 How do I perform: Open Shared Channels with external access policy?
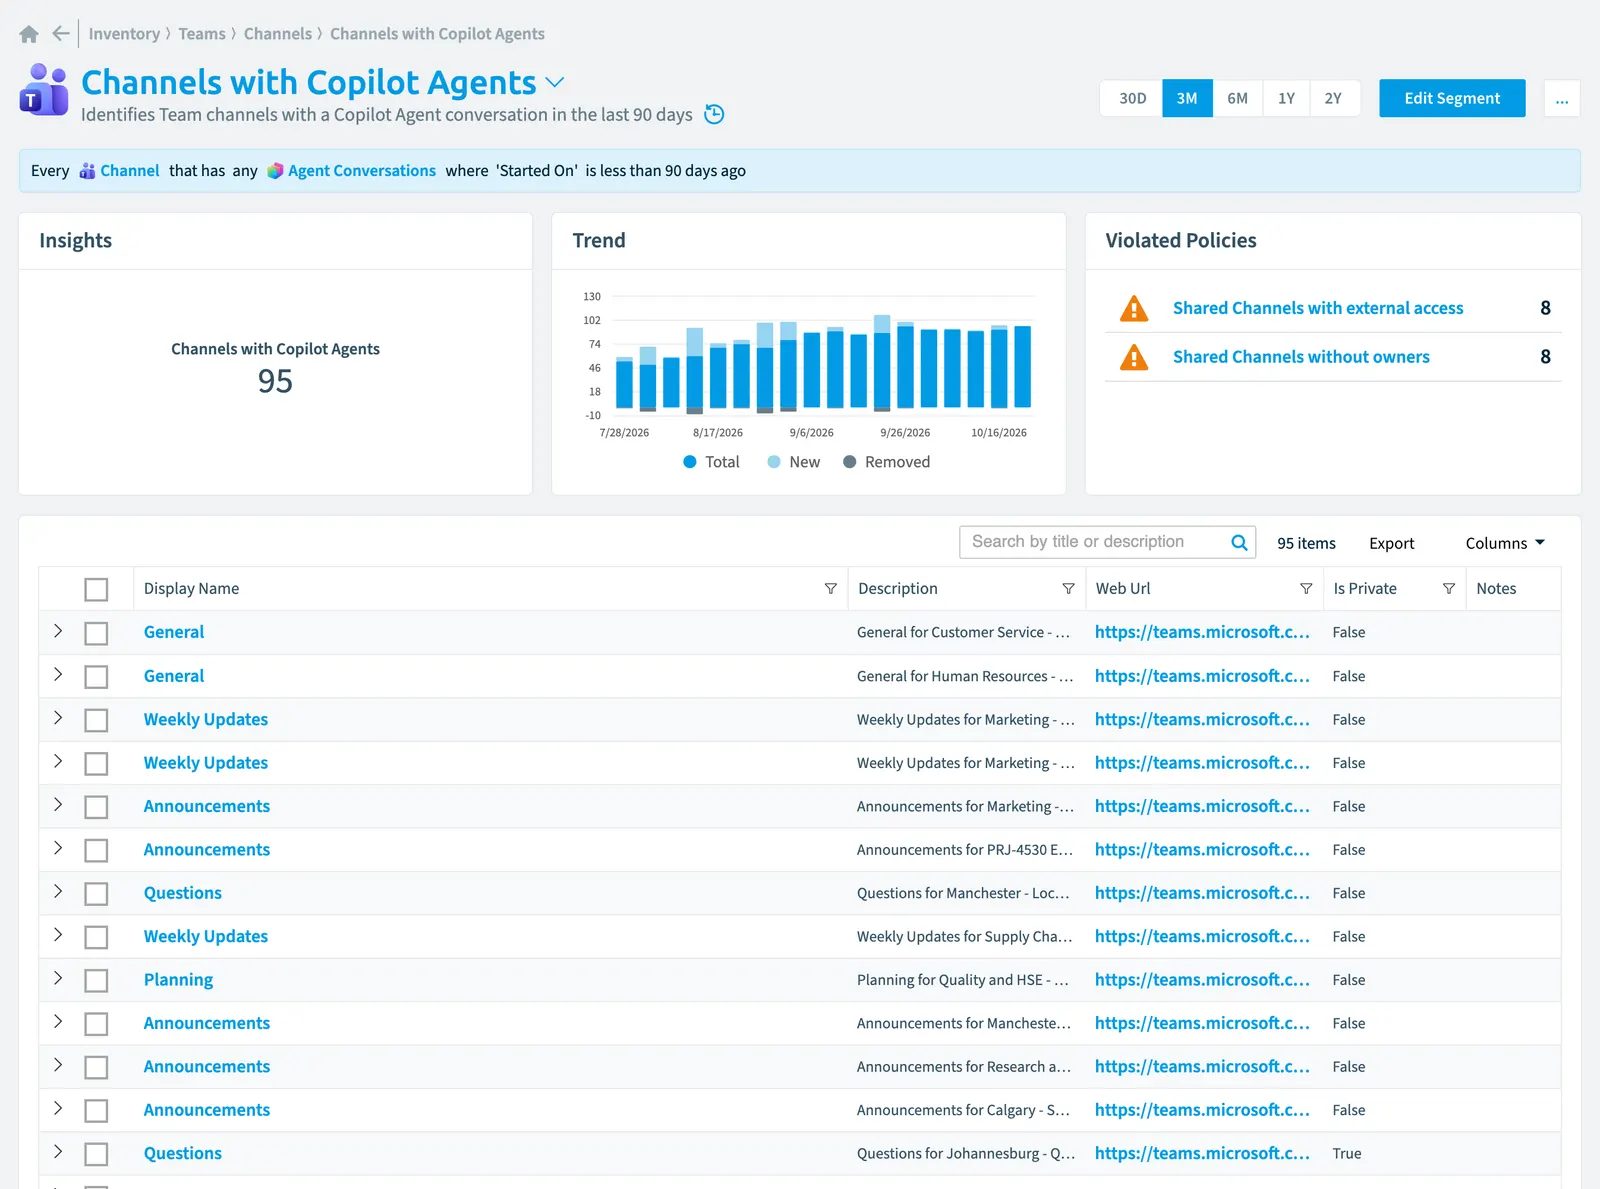coord(1318,308)
